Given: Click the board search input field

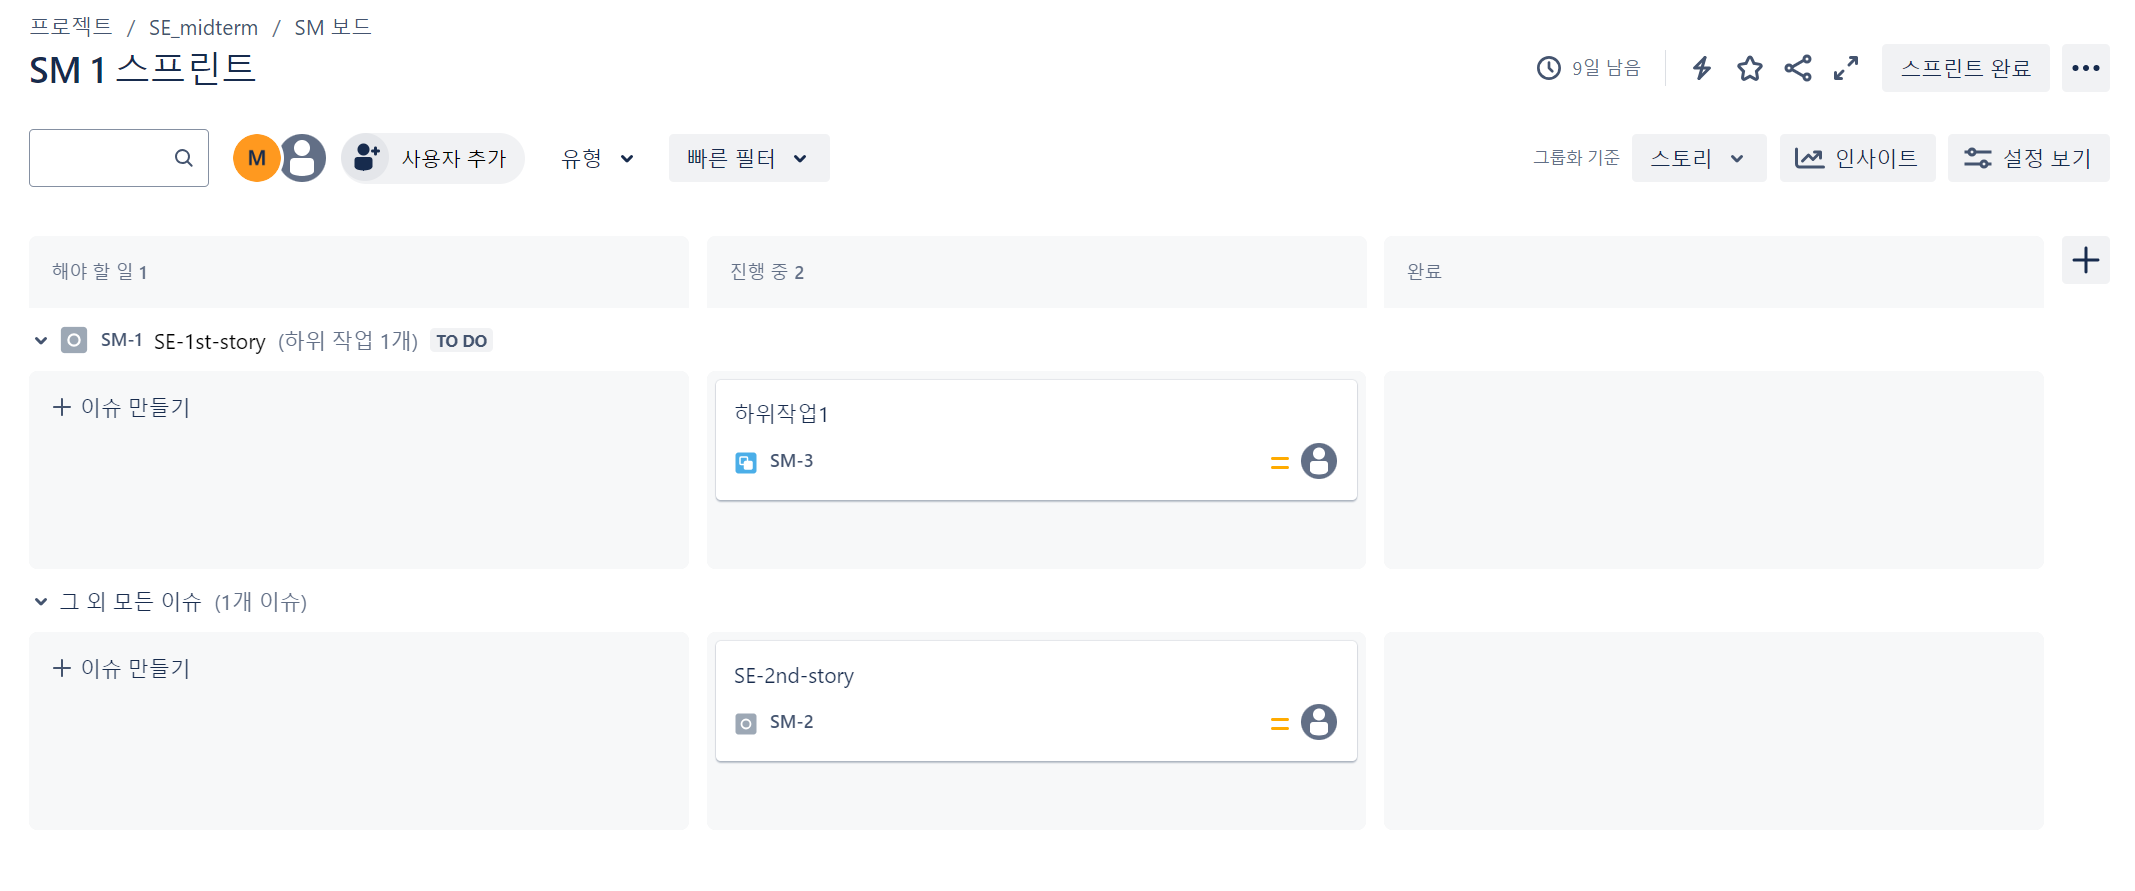Looking at the screenshot, I should (x=118, y=158).
